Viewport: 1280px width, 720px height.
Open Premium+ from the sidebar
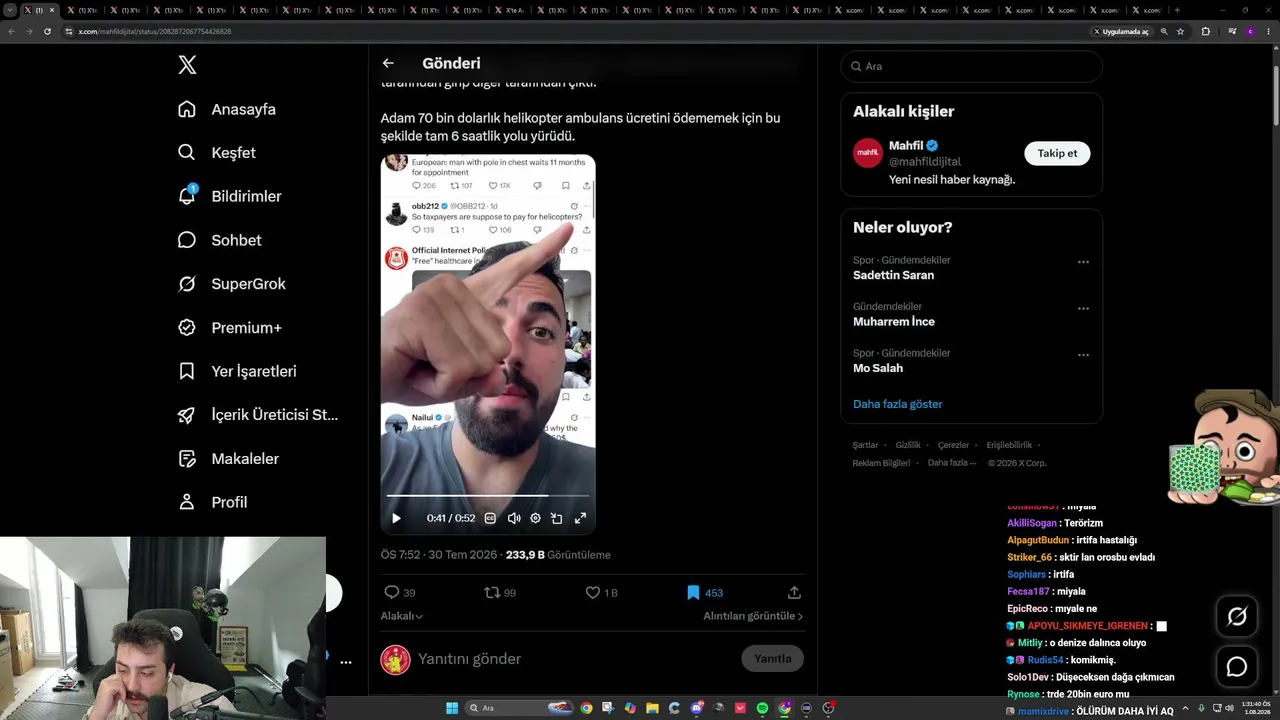pyautogui.click(x=229, y=328)
